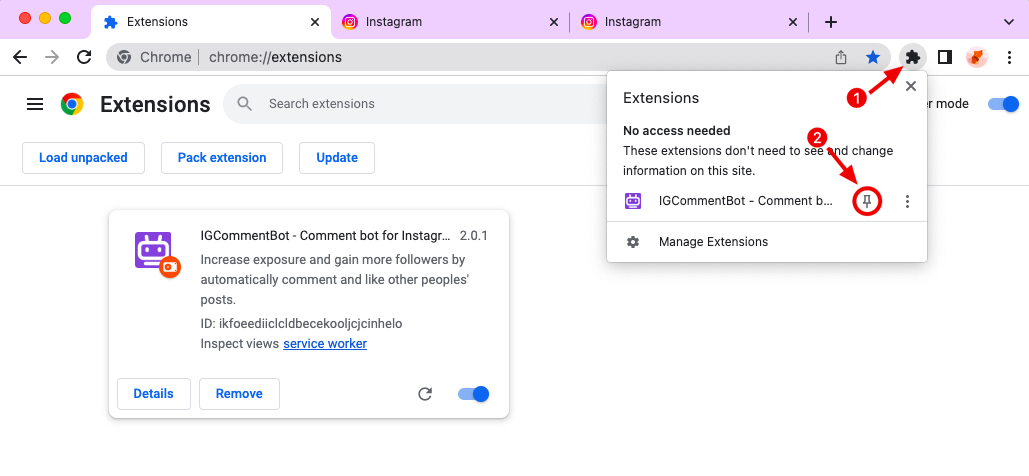
Task: Click Pack extension button
Action: click(x=222, y=158)
